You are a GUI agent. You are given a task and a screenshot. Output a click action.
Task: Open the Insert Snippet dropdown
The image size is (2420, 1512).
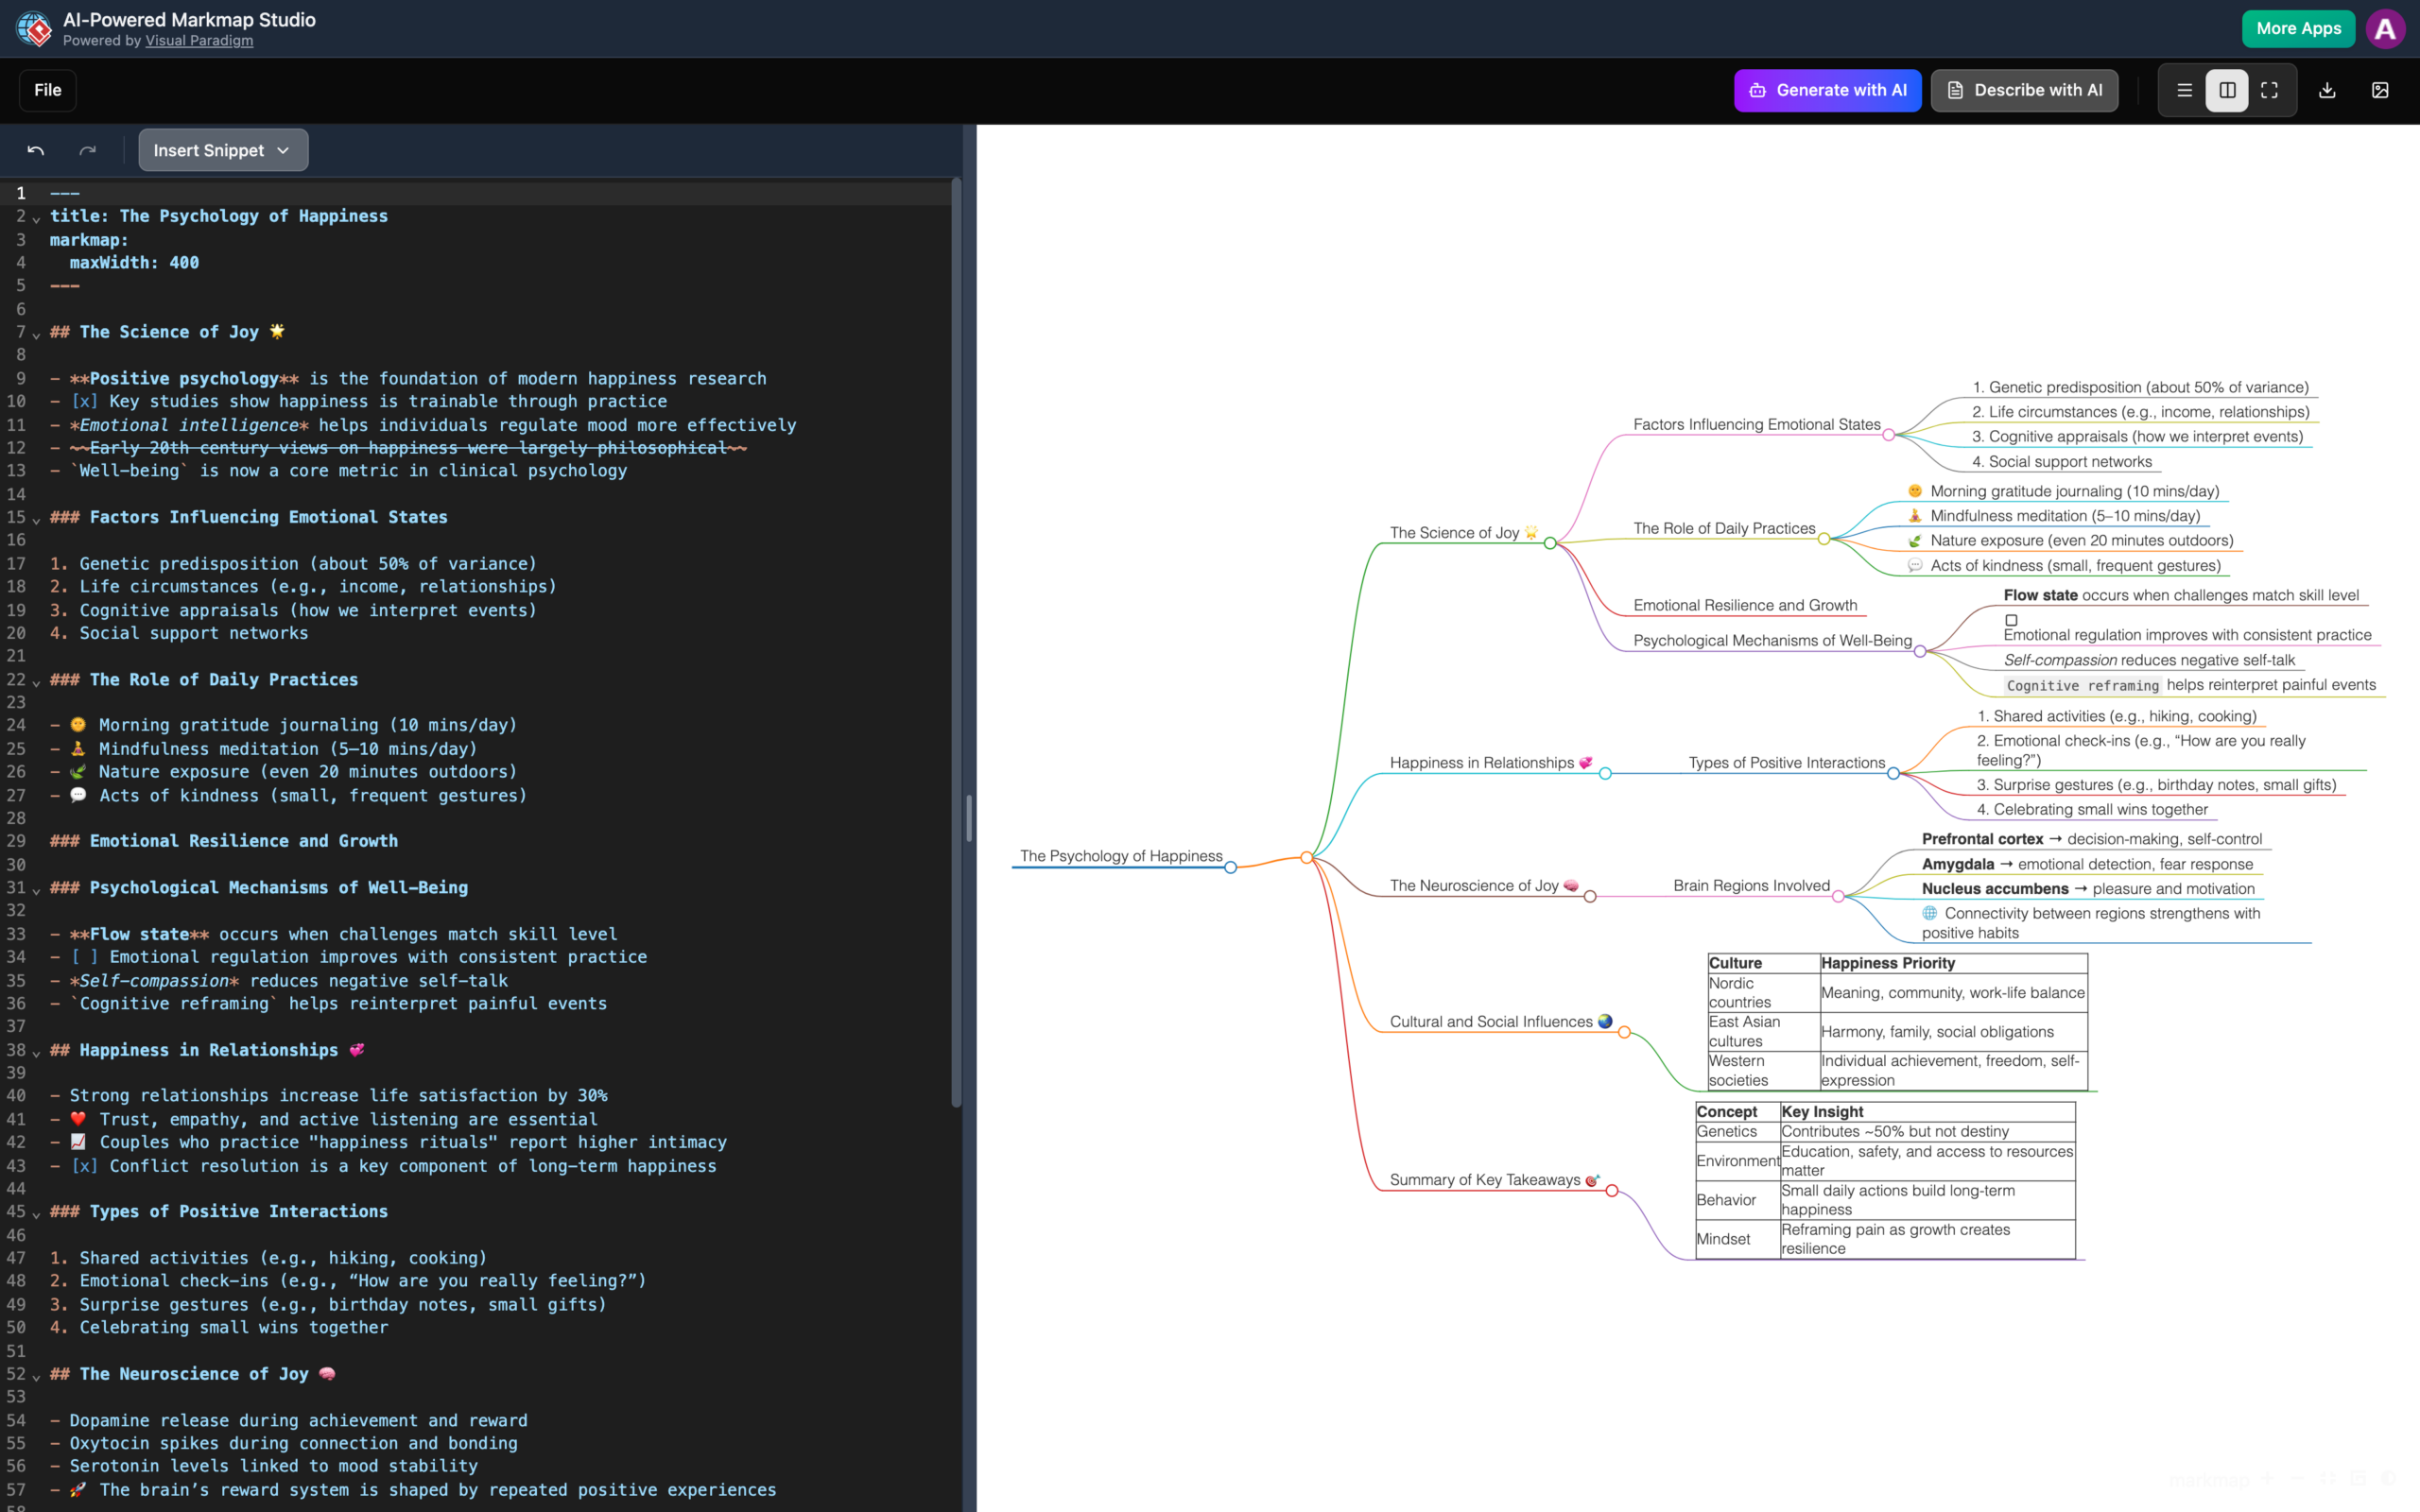[222, 150]
